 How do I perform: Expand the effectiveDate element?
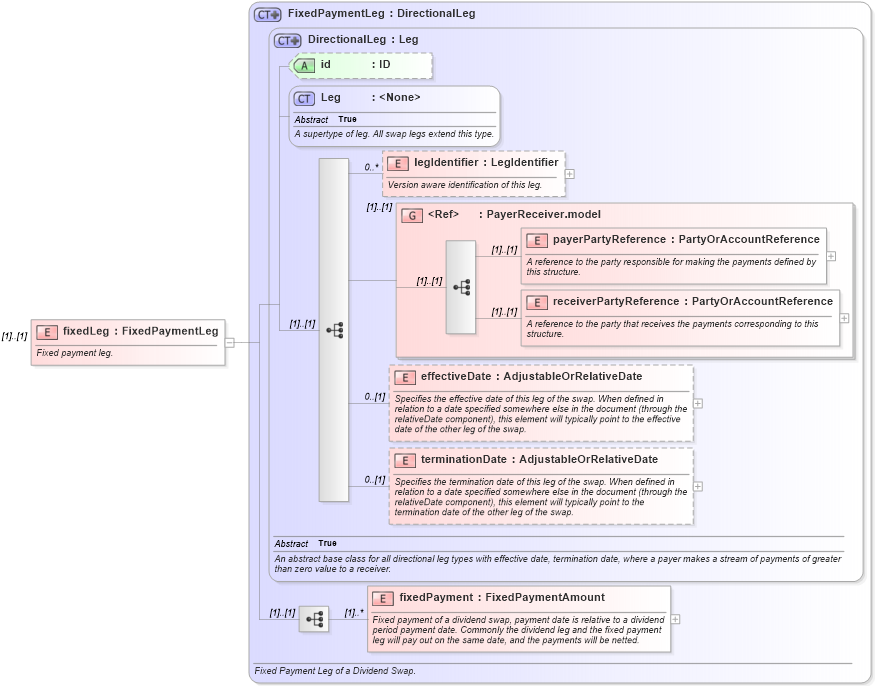tap(698, 404)
